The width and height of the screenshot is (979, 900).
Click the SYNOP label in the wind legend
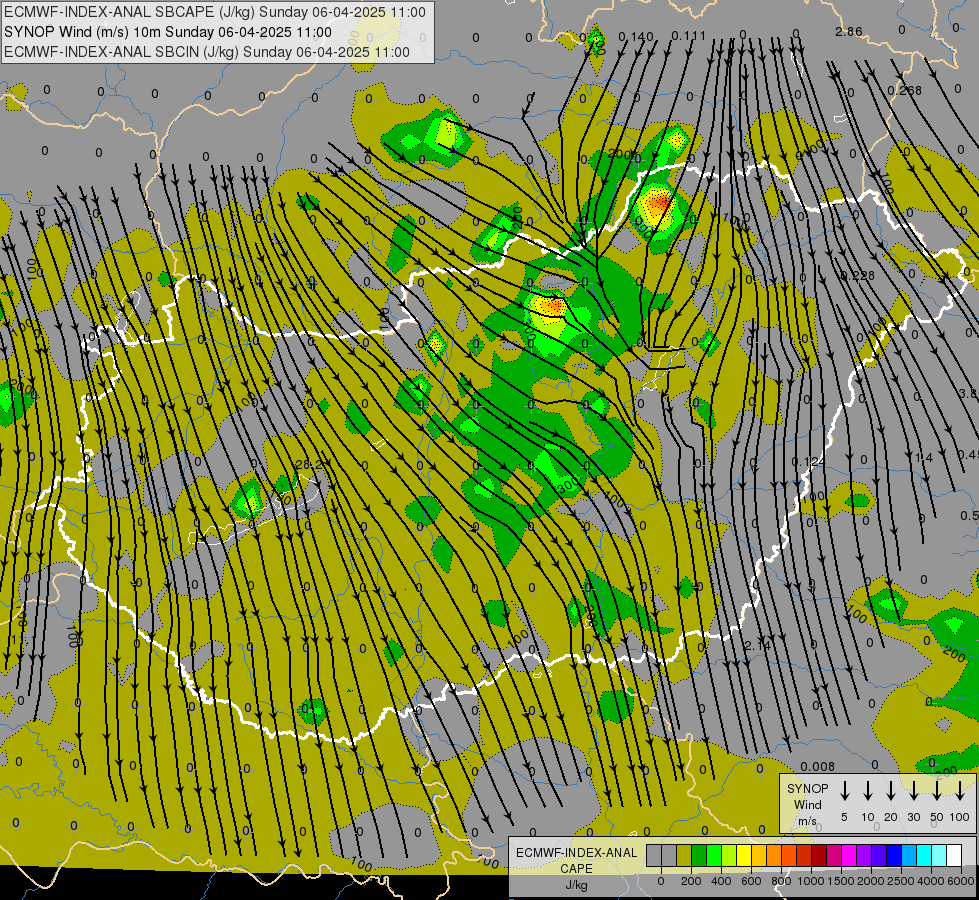(x=807, y=788)
